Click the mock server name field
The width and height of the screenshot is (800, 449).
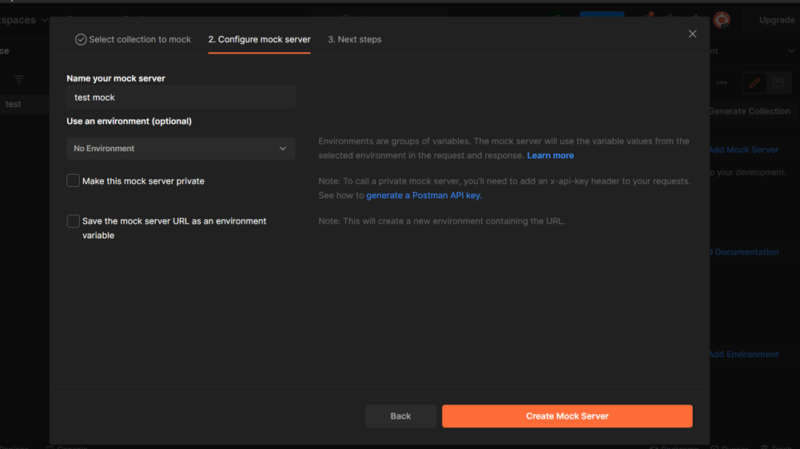click(181, 97)
